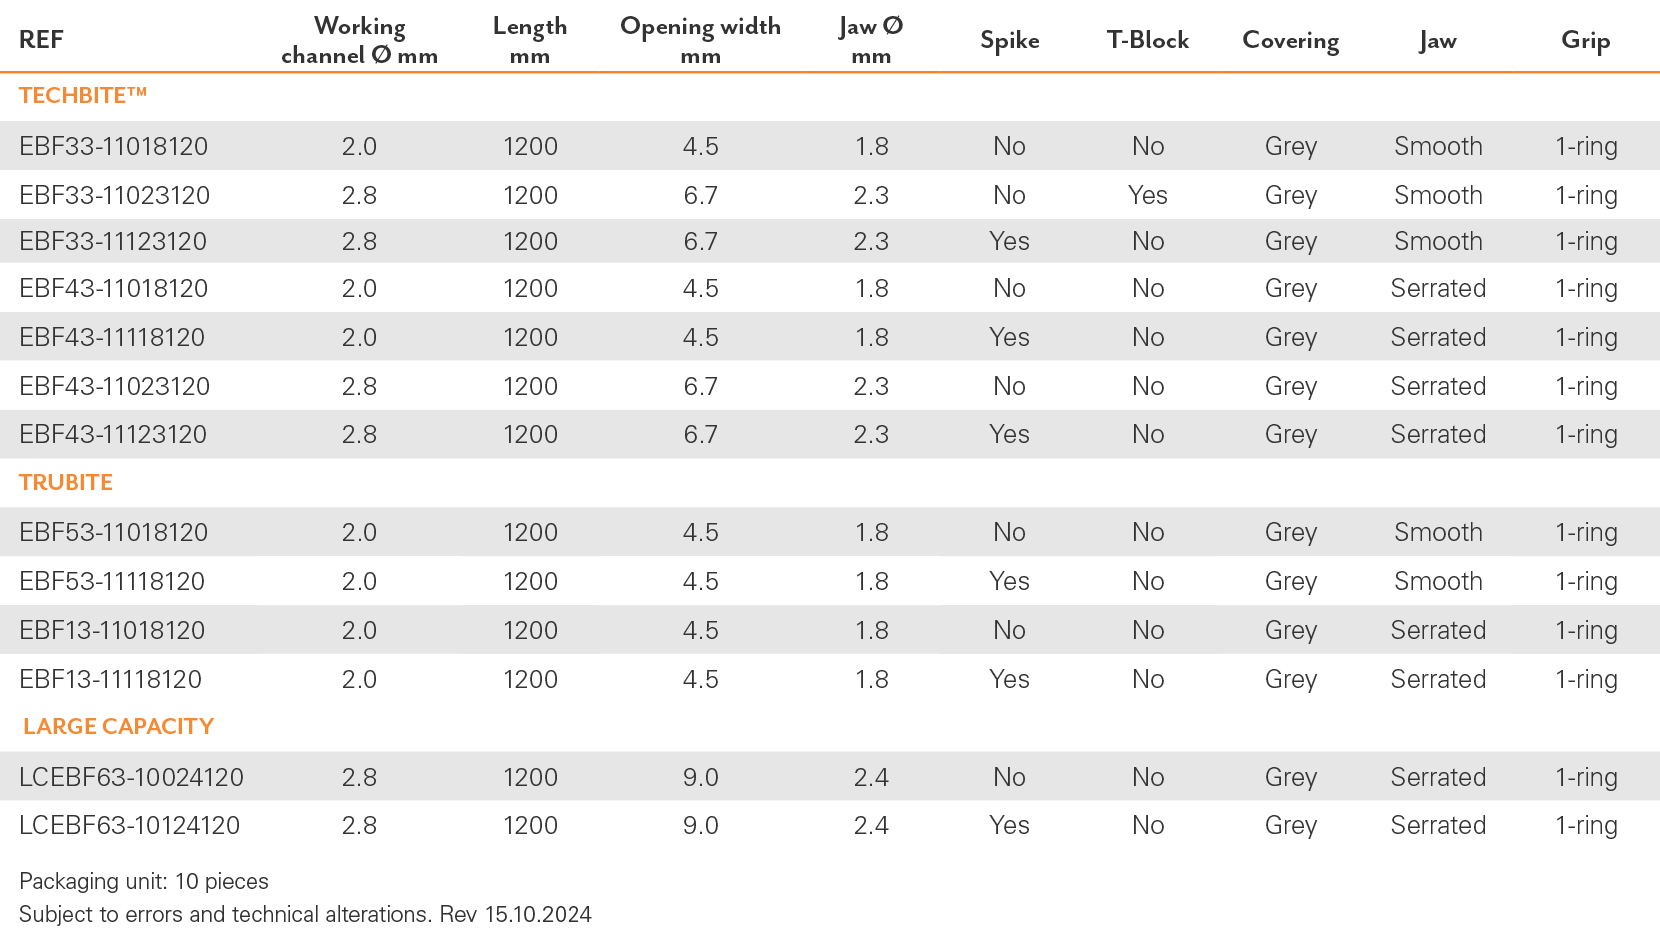Select reference LCEBF63-10124120

tap(130, 825)
